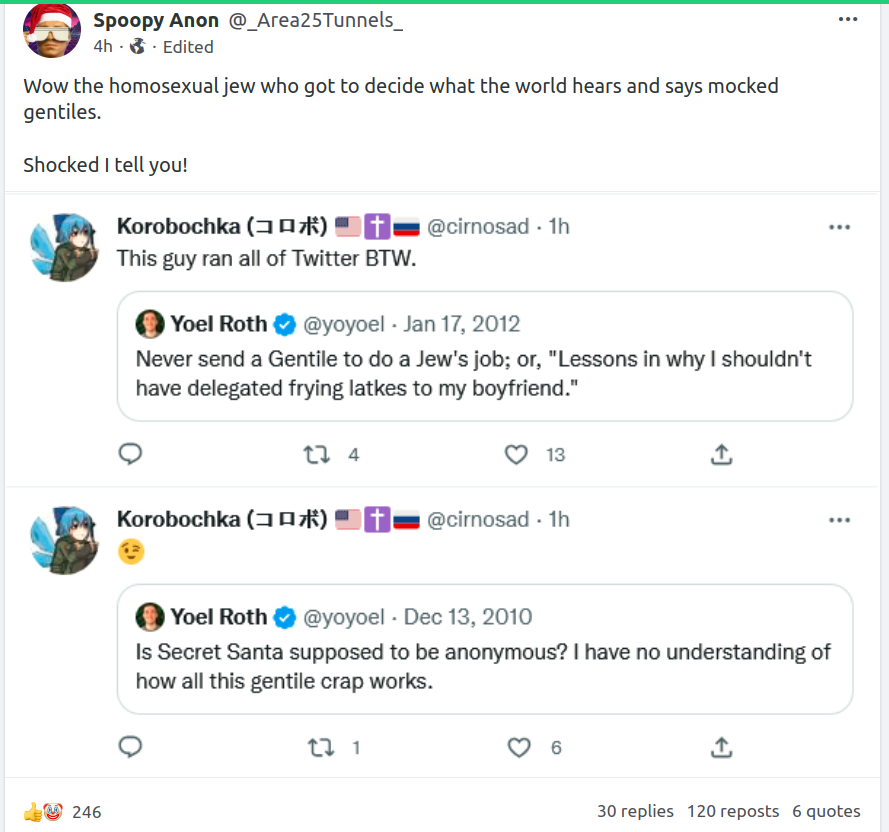
Task: Click the globe visibility icon beside 4h
Action: tap(138, 46)
